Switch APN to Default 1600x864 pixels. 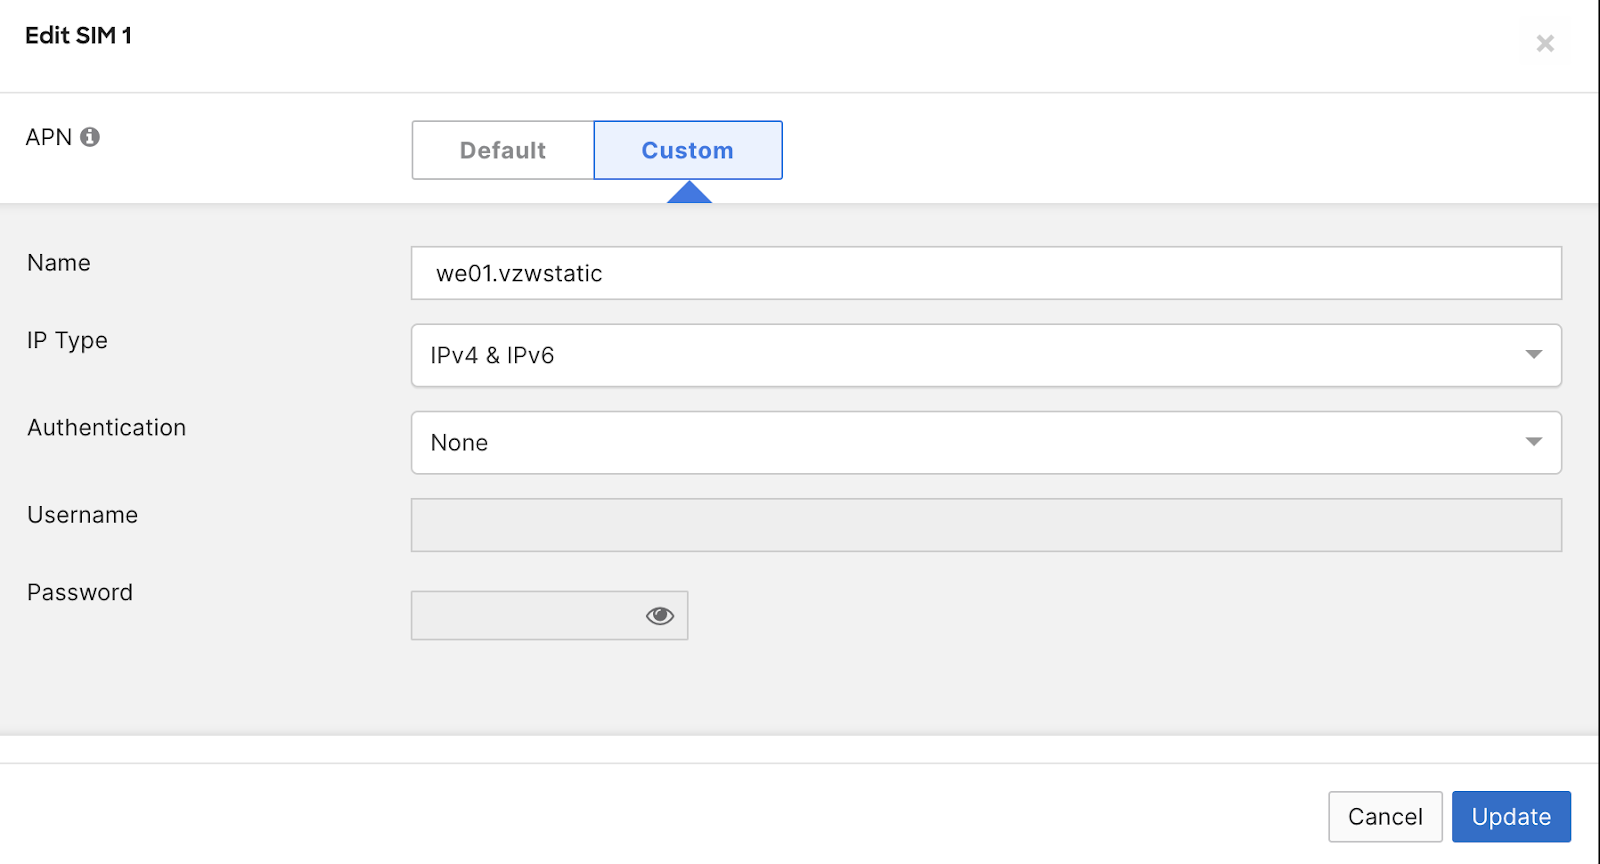502,150
